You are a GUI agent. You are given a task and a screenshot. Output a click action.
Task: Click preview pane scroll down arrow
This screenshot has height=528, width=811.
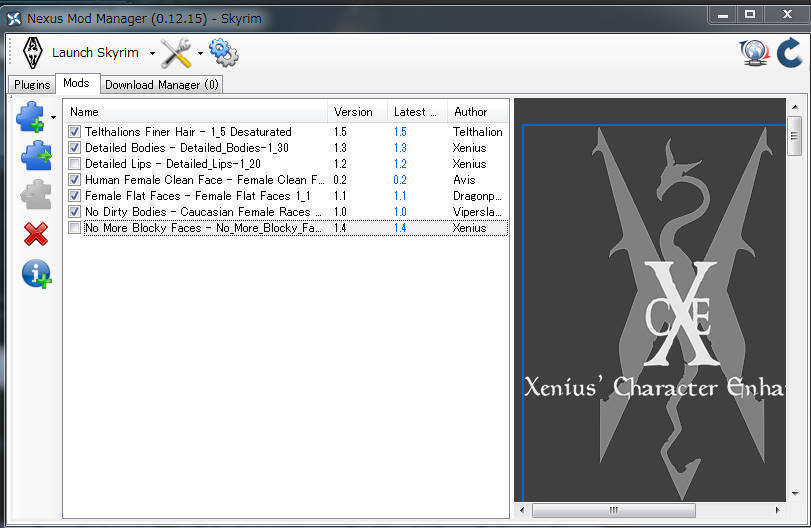[x=794, y=493]
